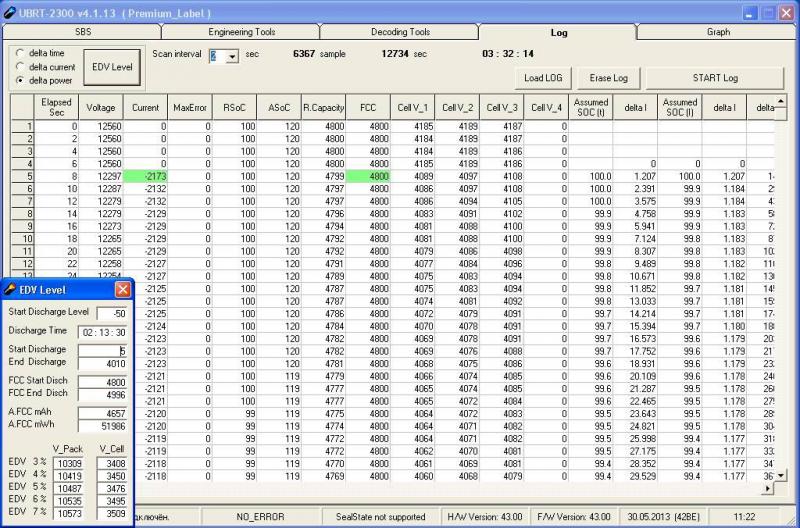This screenshot has width=800, height=528.
Task: Click the Start Discharge input field
Action: (x=102, y=351)
